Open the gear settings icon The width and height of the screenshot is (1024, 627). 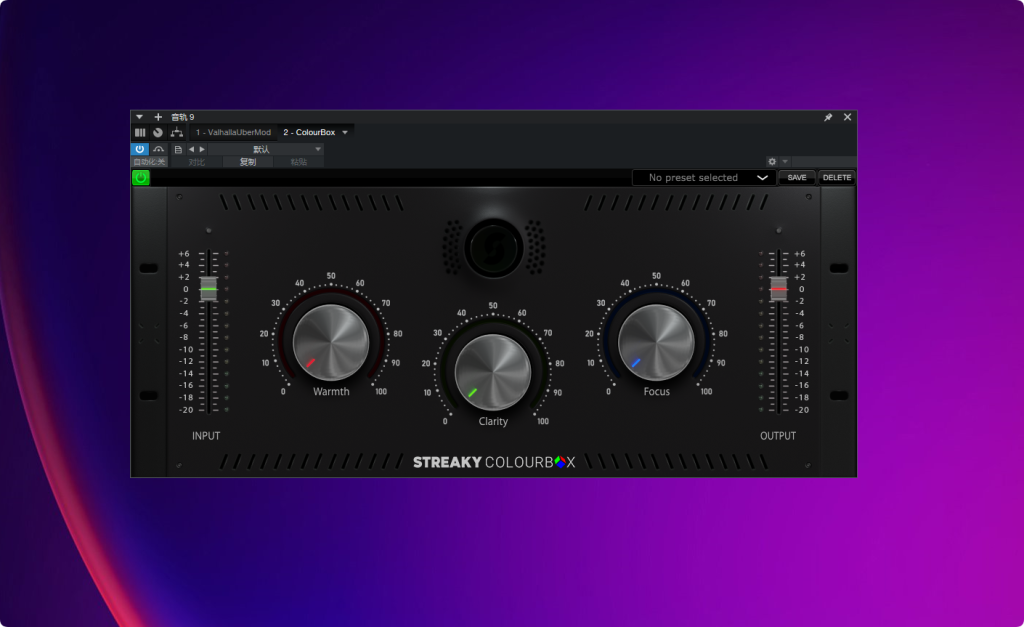click(x=772, y=161)
